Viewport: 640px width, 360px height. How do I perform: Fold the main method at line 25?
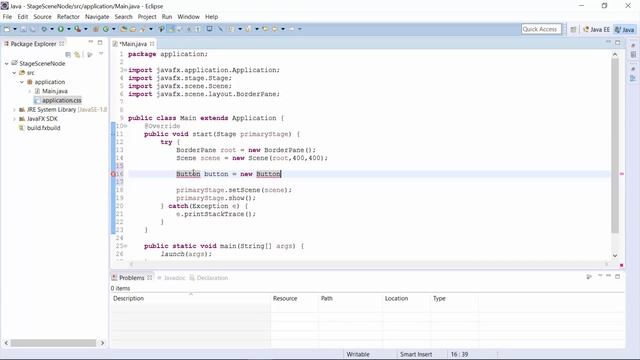pos(126,246)
